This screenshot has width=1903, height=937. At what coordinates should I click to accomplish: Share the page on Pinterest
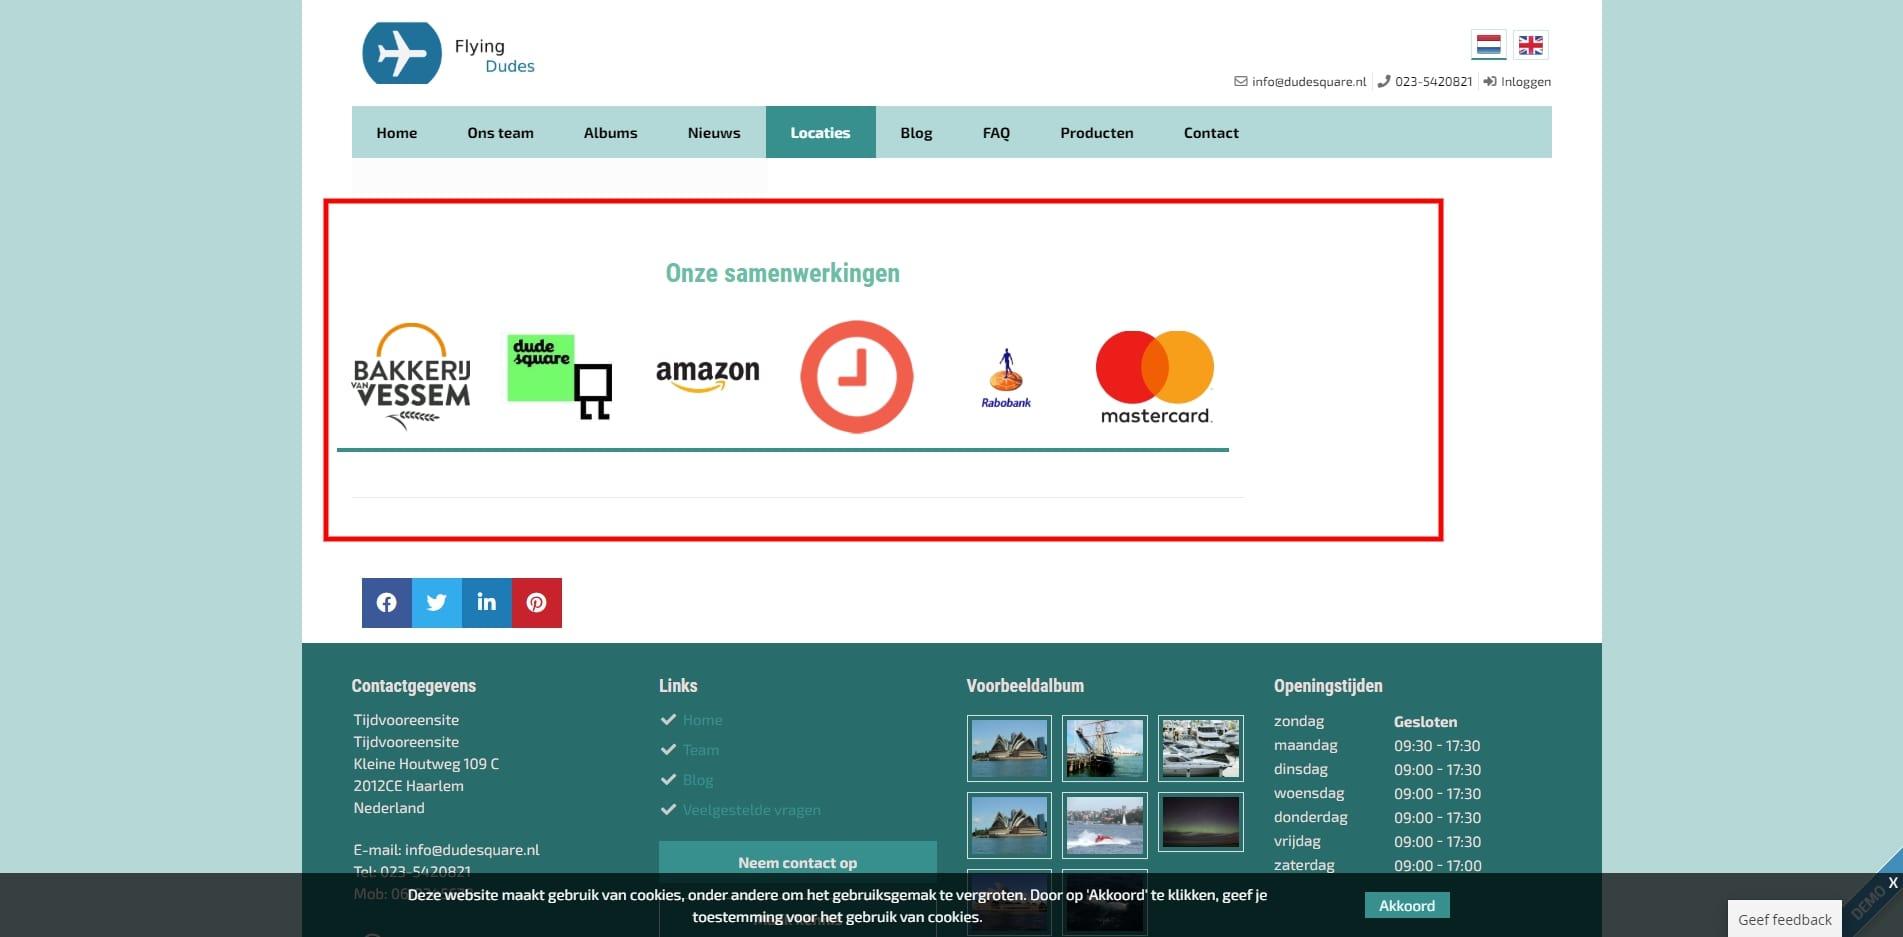(x=537, y=603)
